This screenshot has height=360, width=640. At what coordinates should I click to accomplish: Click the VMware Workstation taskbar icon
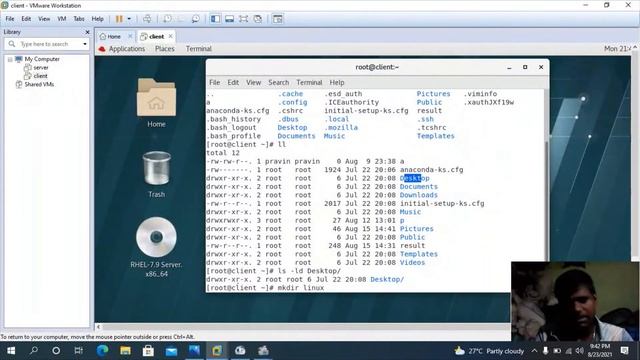click(x=217, y=351)
